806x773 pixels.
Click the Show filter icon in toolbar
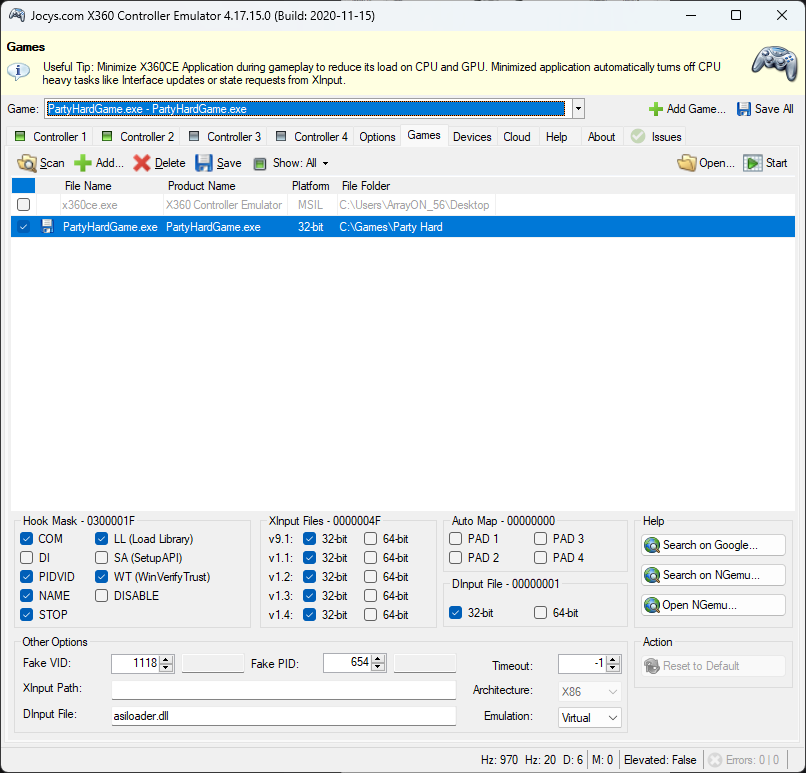coord(260,163)
